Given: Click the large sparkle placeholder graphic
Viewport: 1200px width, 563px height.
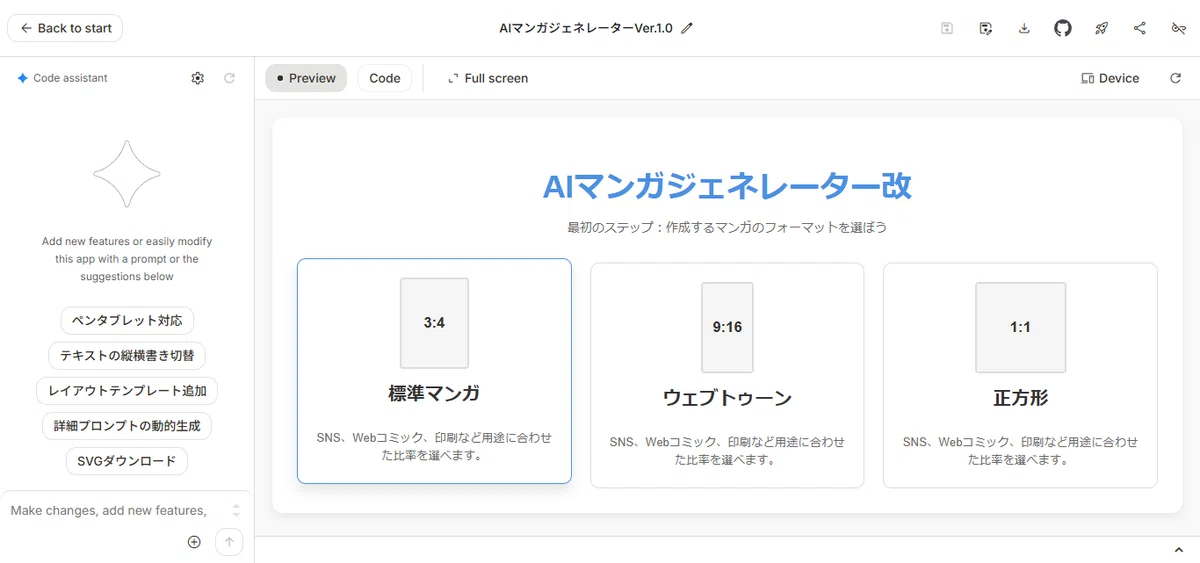Looking at the screenshot, I should [127, 173].
